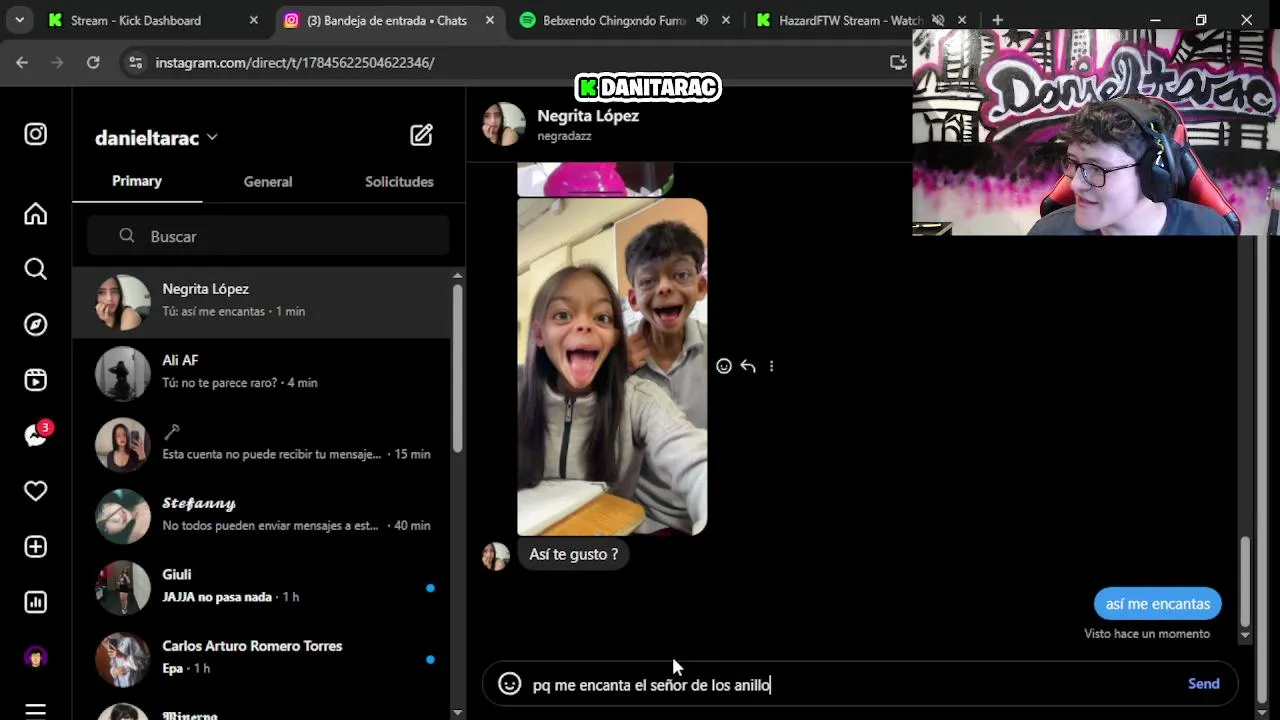Close the Bebxendo Chingxndo Spotify tab

(x=726, y=20)
